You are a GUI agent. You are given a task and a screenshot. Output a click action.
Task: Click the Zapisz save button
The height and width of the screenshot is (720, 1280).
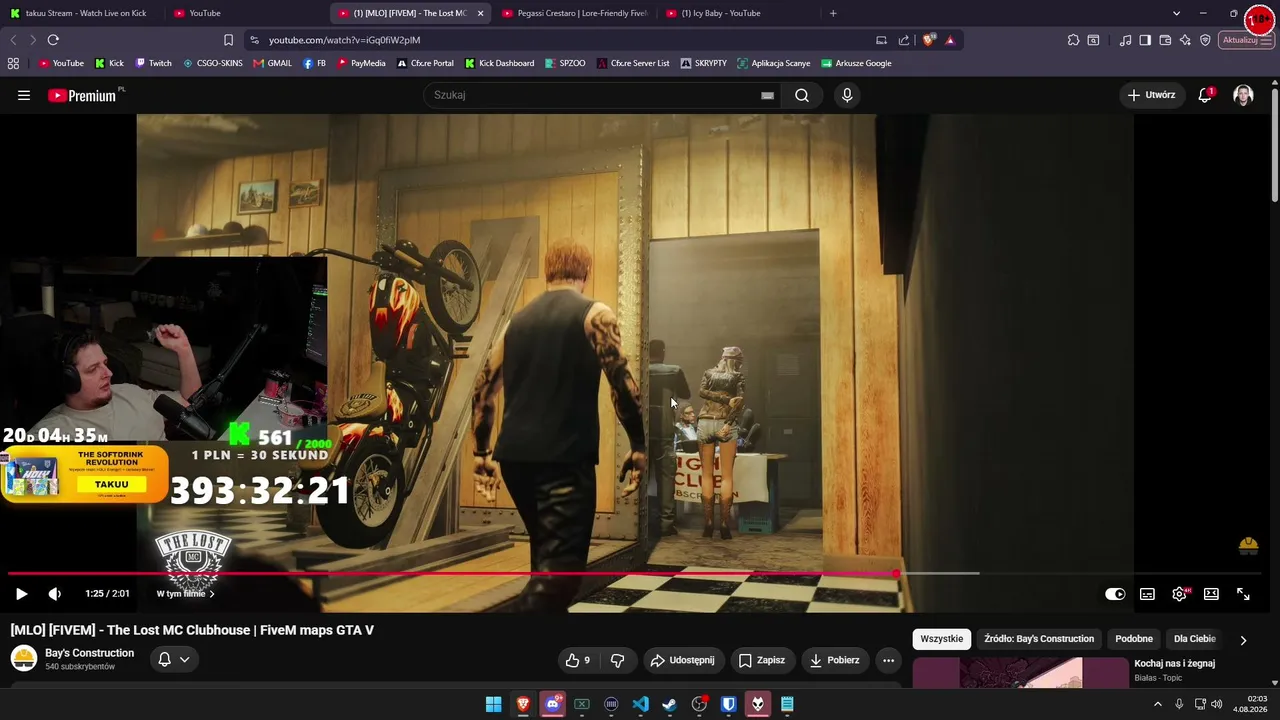(x=761, y=660)
